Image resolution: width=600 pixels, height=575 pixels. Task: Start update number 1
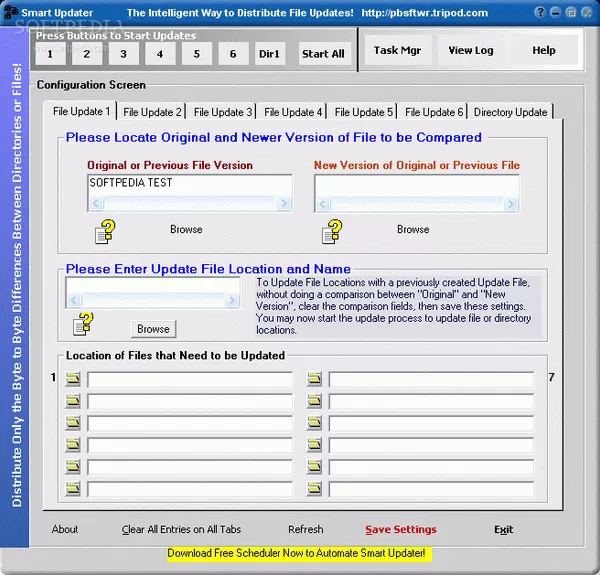[x=50, y=54]
